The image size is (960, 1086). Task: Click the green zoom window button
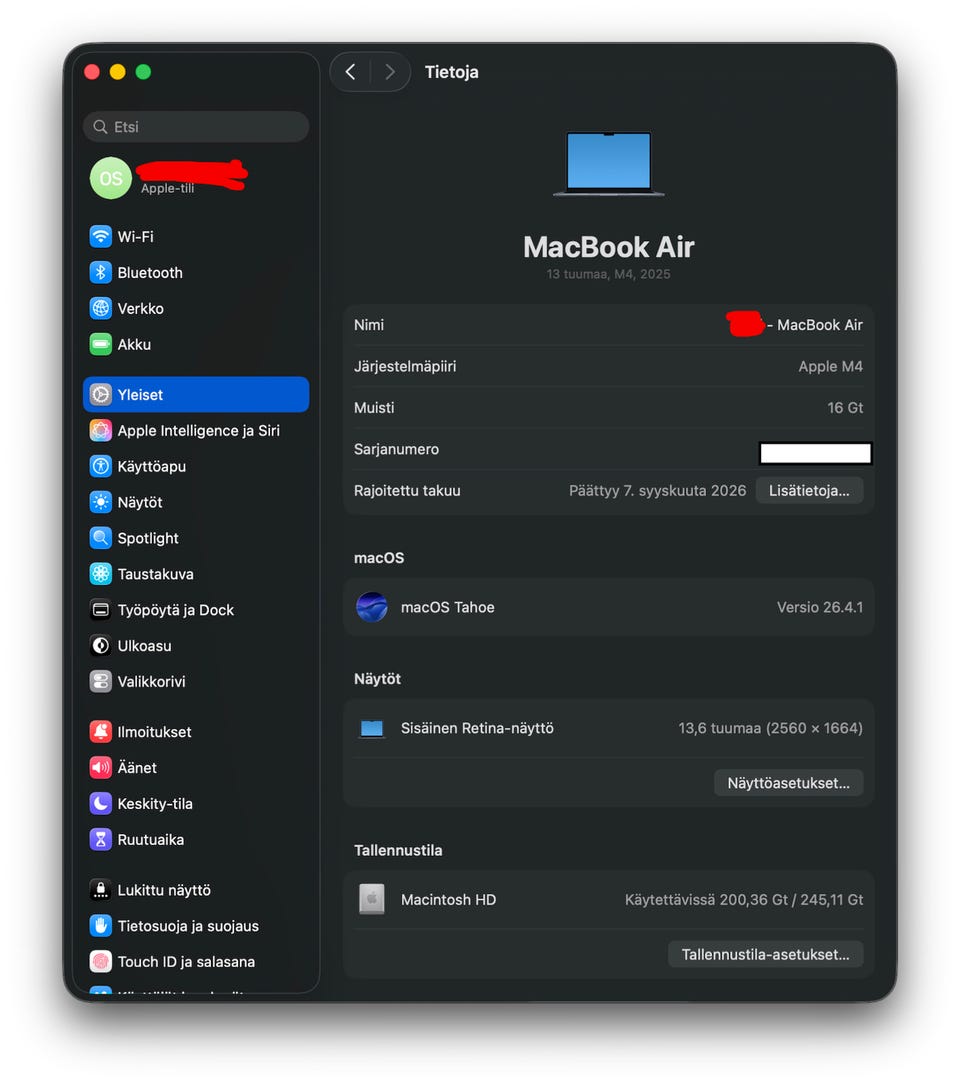click(143, 72)
